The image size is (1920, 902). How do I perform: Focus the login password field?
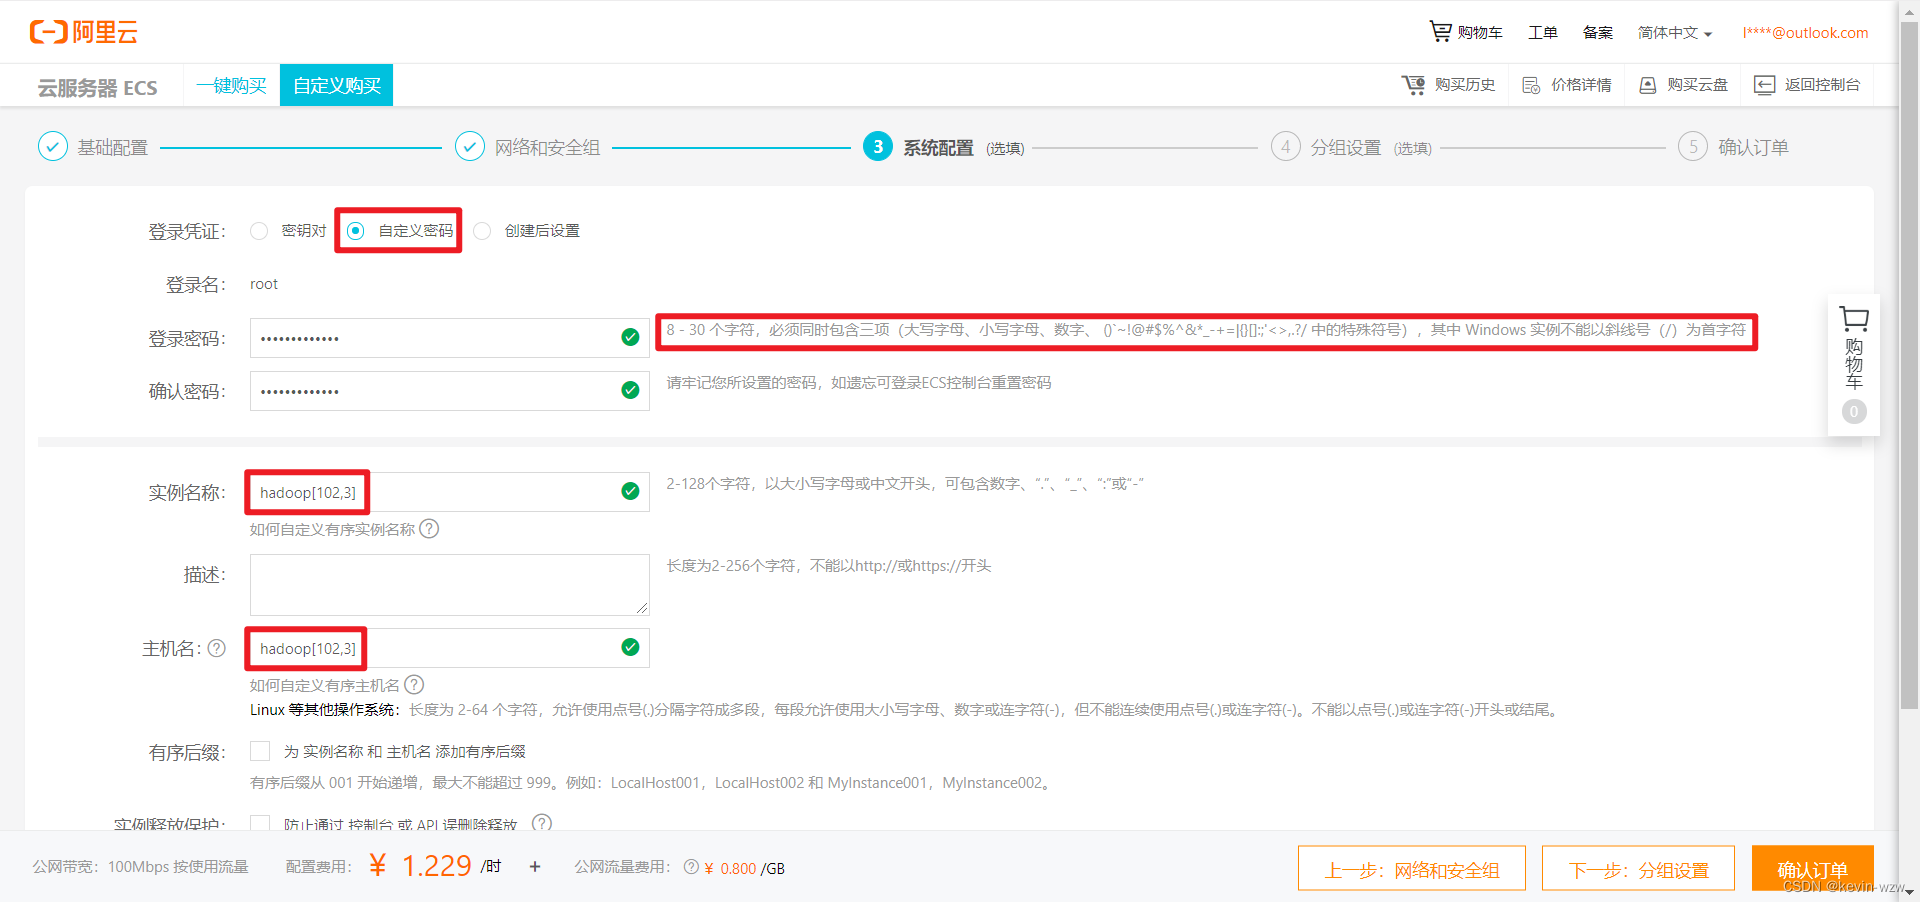click(449, 338)
